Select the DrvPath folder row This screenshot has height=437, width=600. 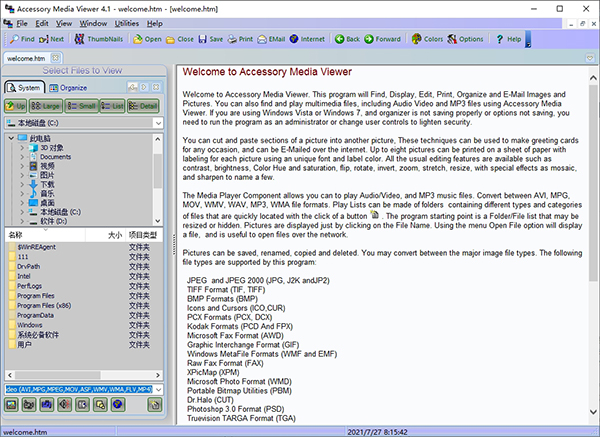tap(83, 266)
